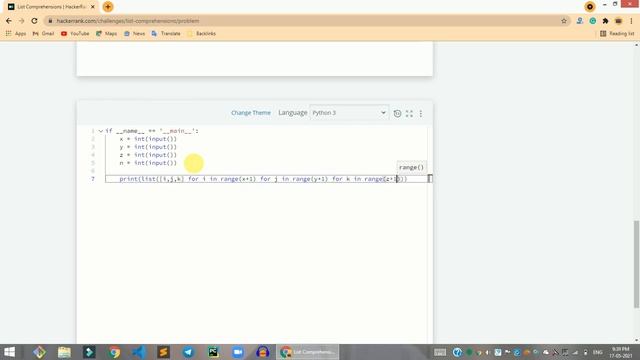Click the Change Theme link

tap(251, 113)
